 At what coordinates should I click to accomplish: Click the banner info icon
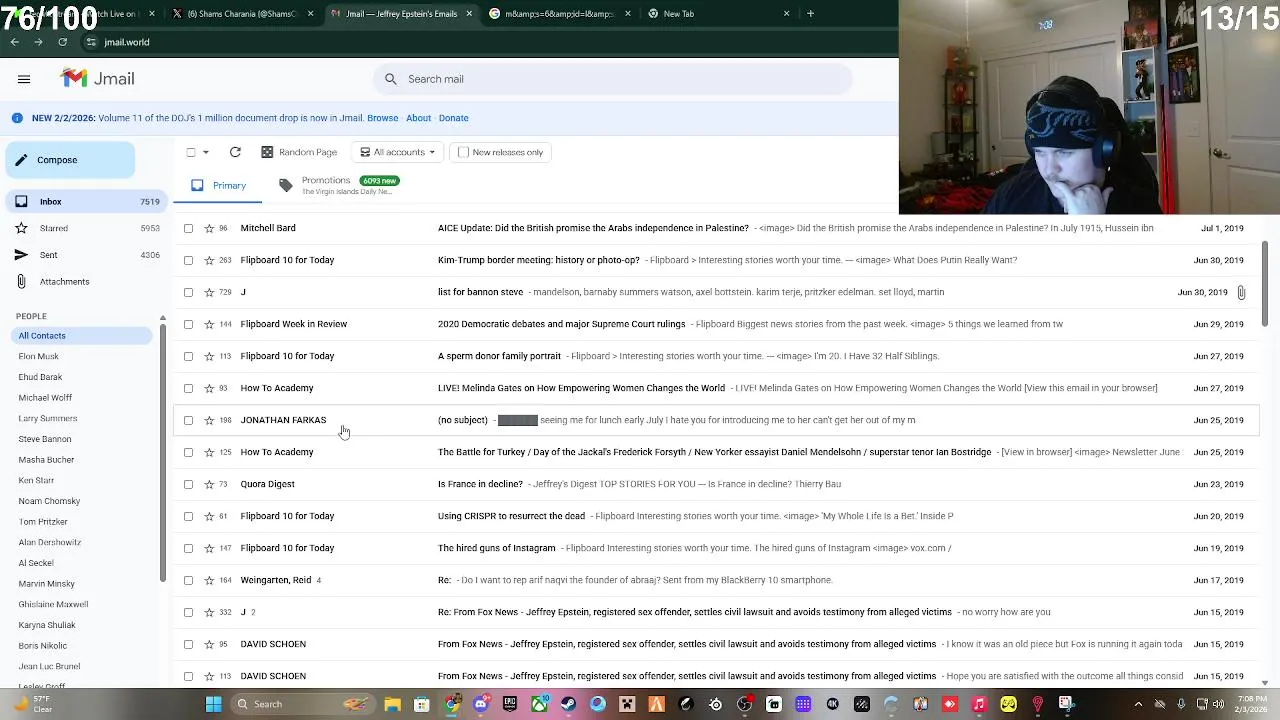pos(17,118)
